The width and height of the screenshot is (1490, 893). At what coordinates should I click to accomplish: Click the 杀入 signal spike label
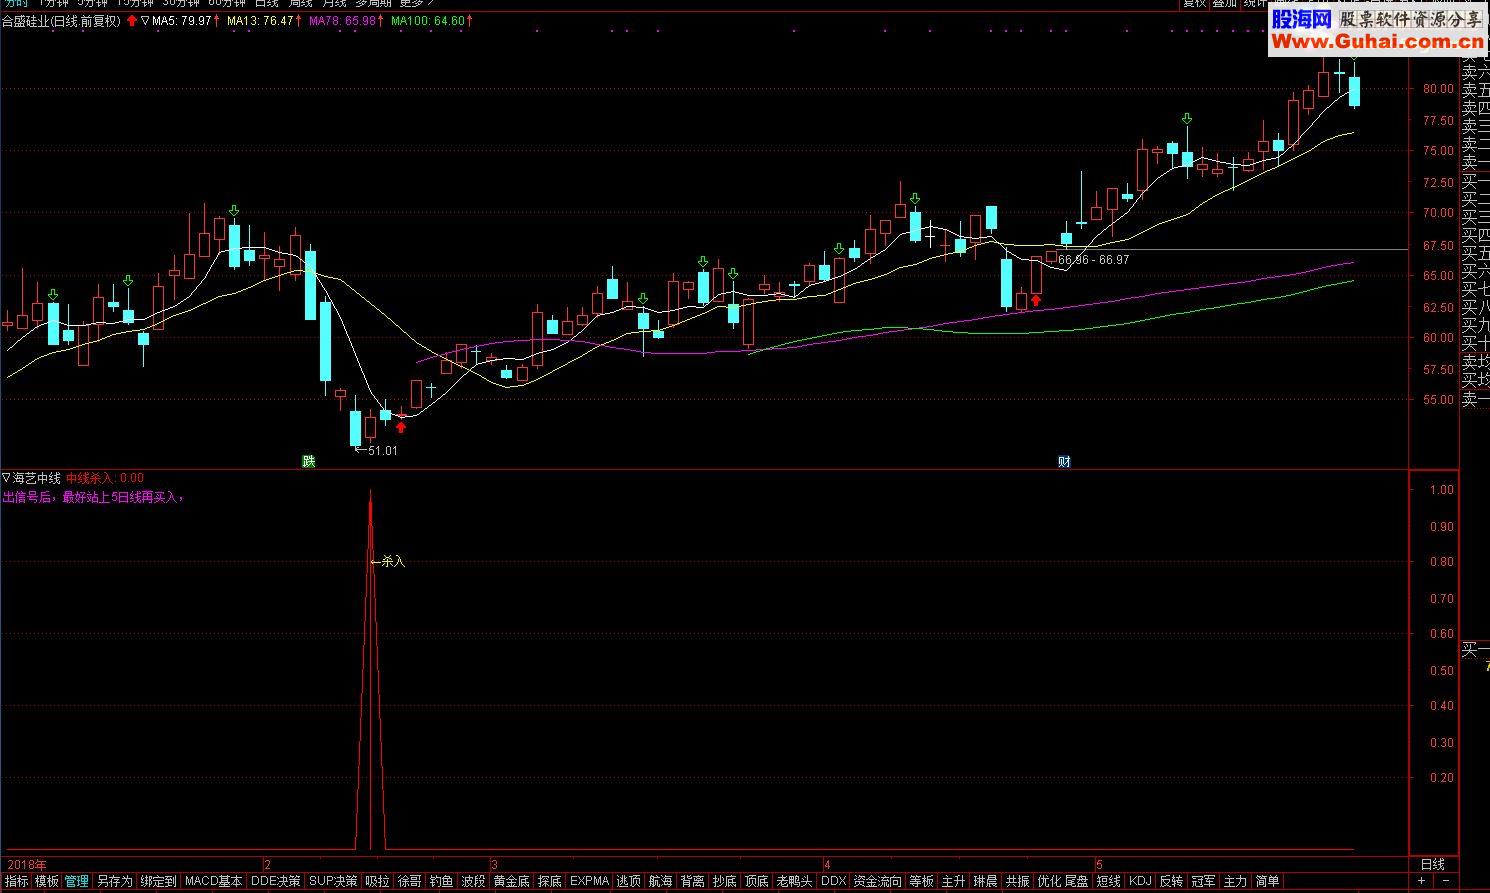[x=393, y=562]
